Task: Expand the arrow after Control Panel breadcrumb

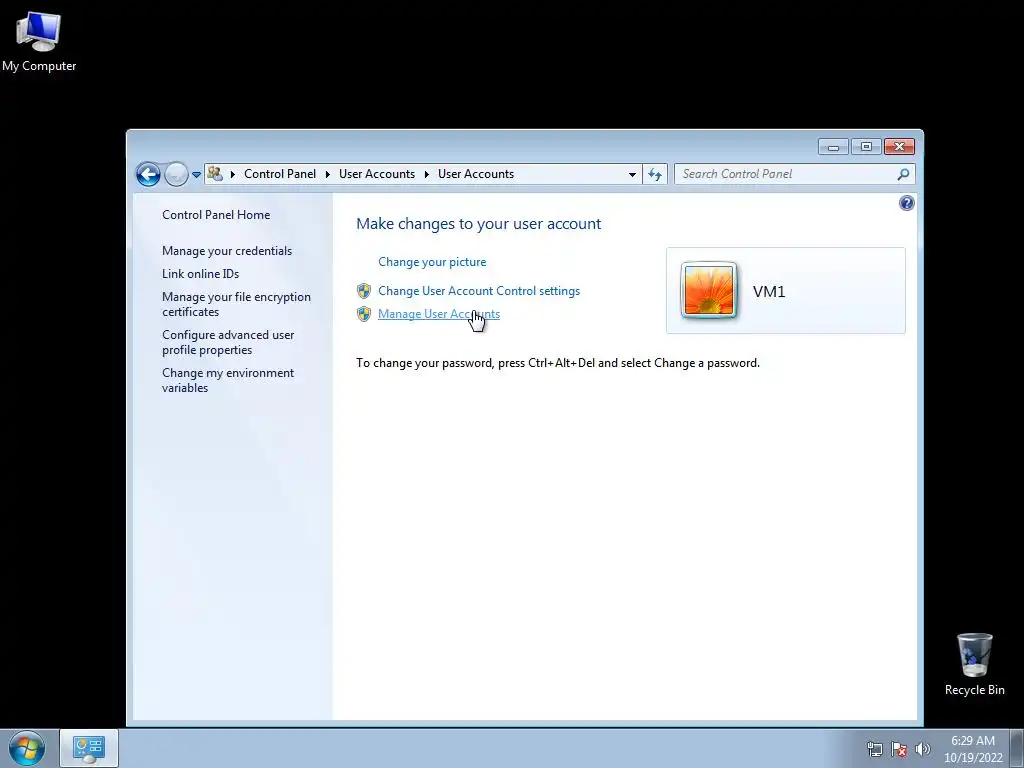Action: point(328,174)
